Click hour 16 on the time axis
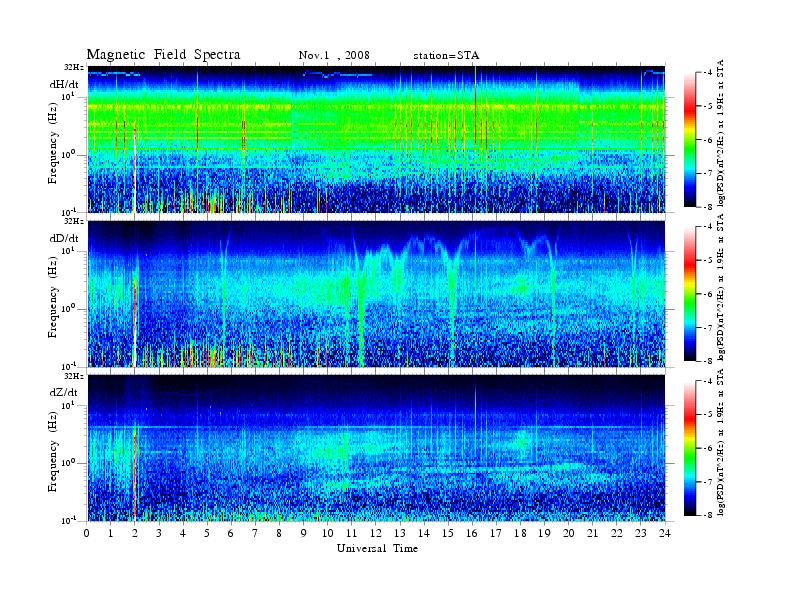792x612 pixels. pyautogui.click(x=472, y=533)
